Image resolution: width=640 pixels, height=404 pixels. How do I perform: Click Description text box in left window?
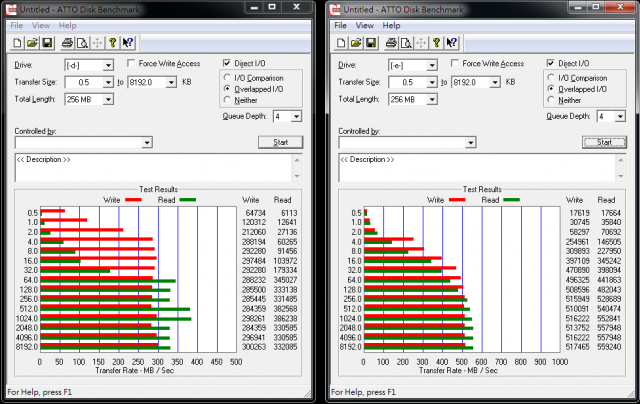click(x=153, y=168)
